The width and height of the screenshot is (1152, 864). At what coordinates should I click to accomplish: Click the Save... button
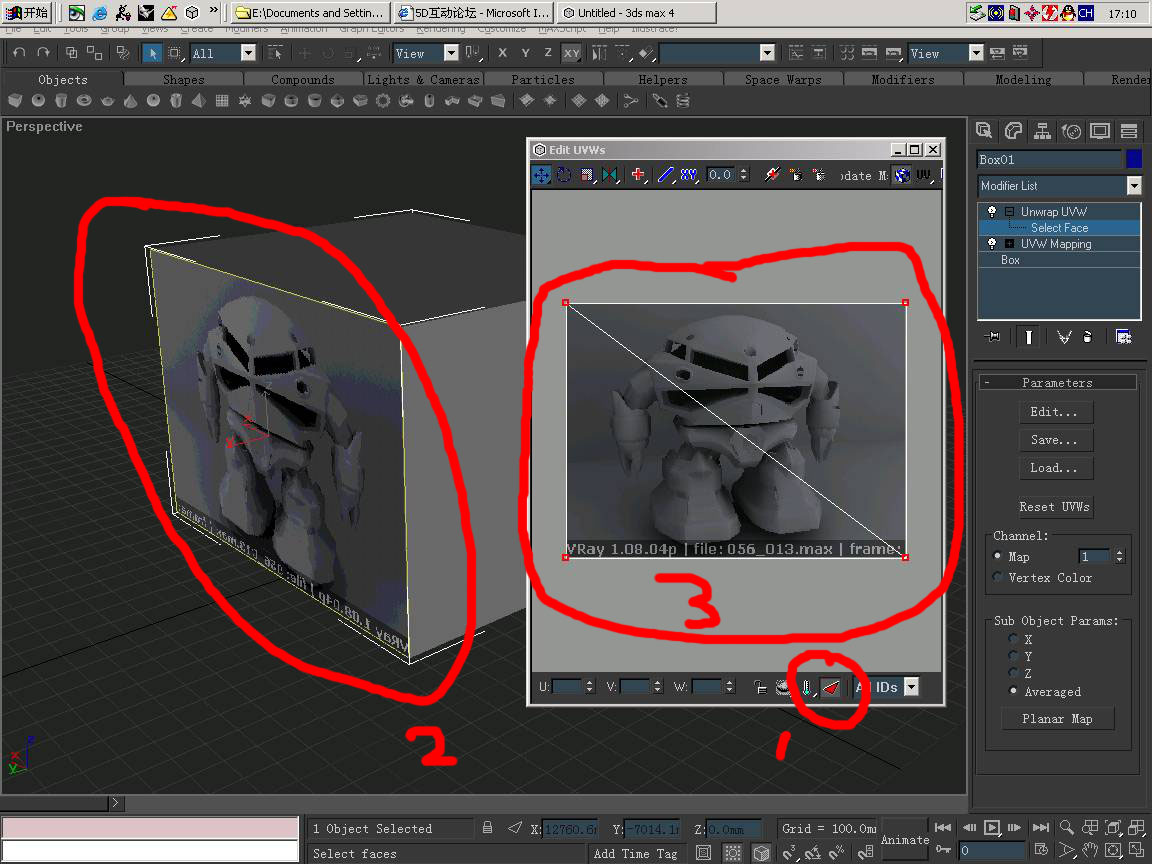[1056, 440]
